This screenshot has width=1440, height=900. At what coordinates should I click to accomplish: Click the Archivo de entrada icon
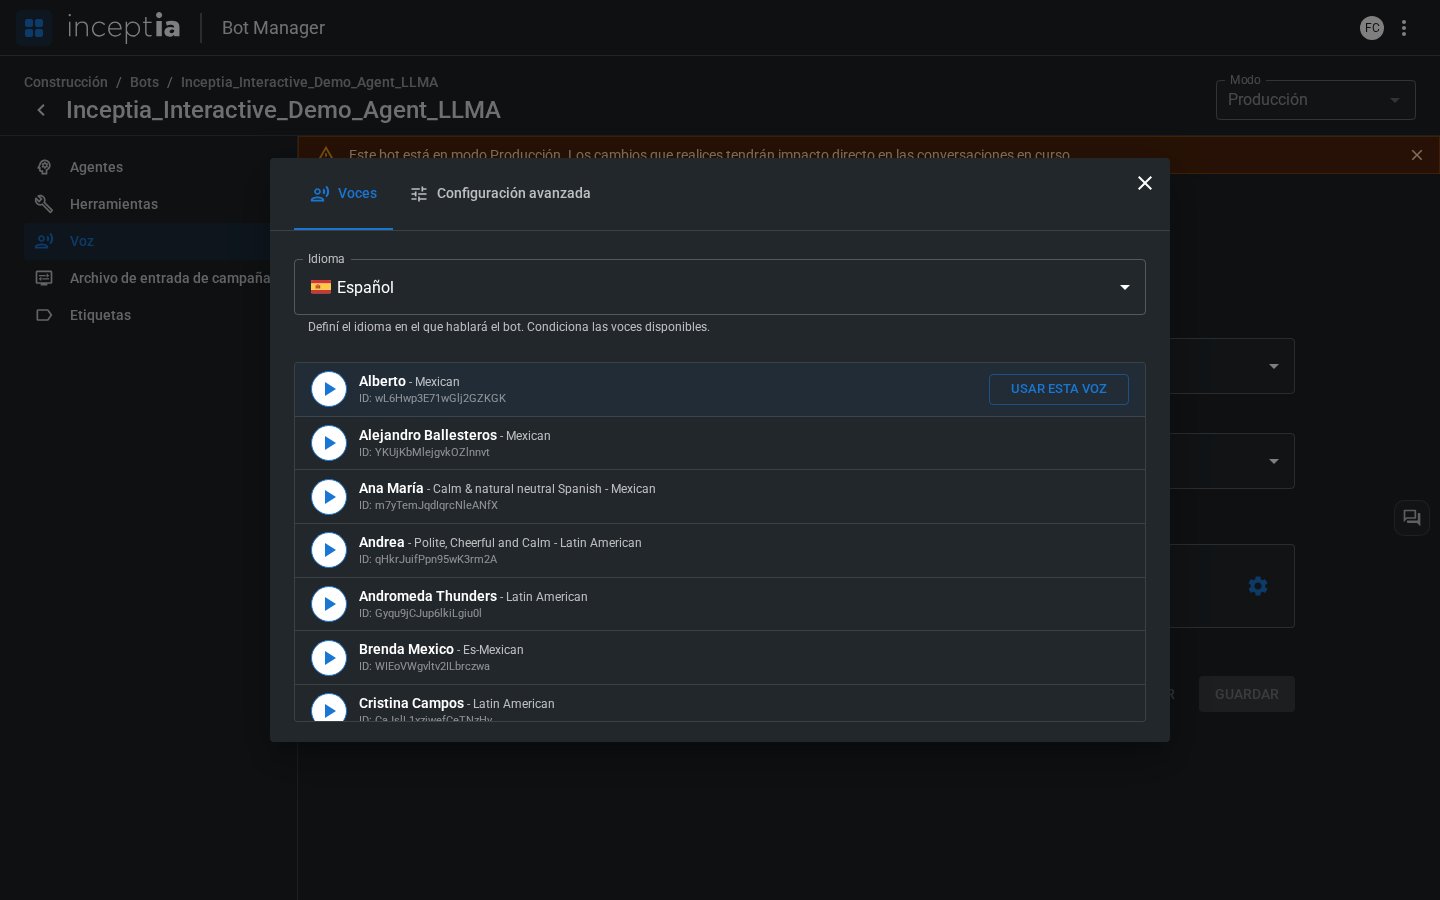coord(44,278)
